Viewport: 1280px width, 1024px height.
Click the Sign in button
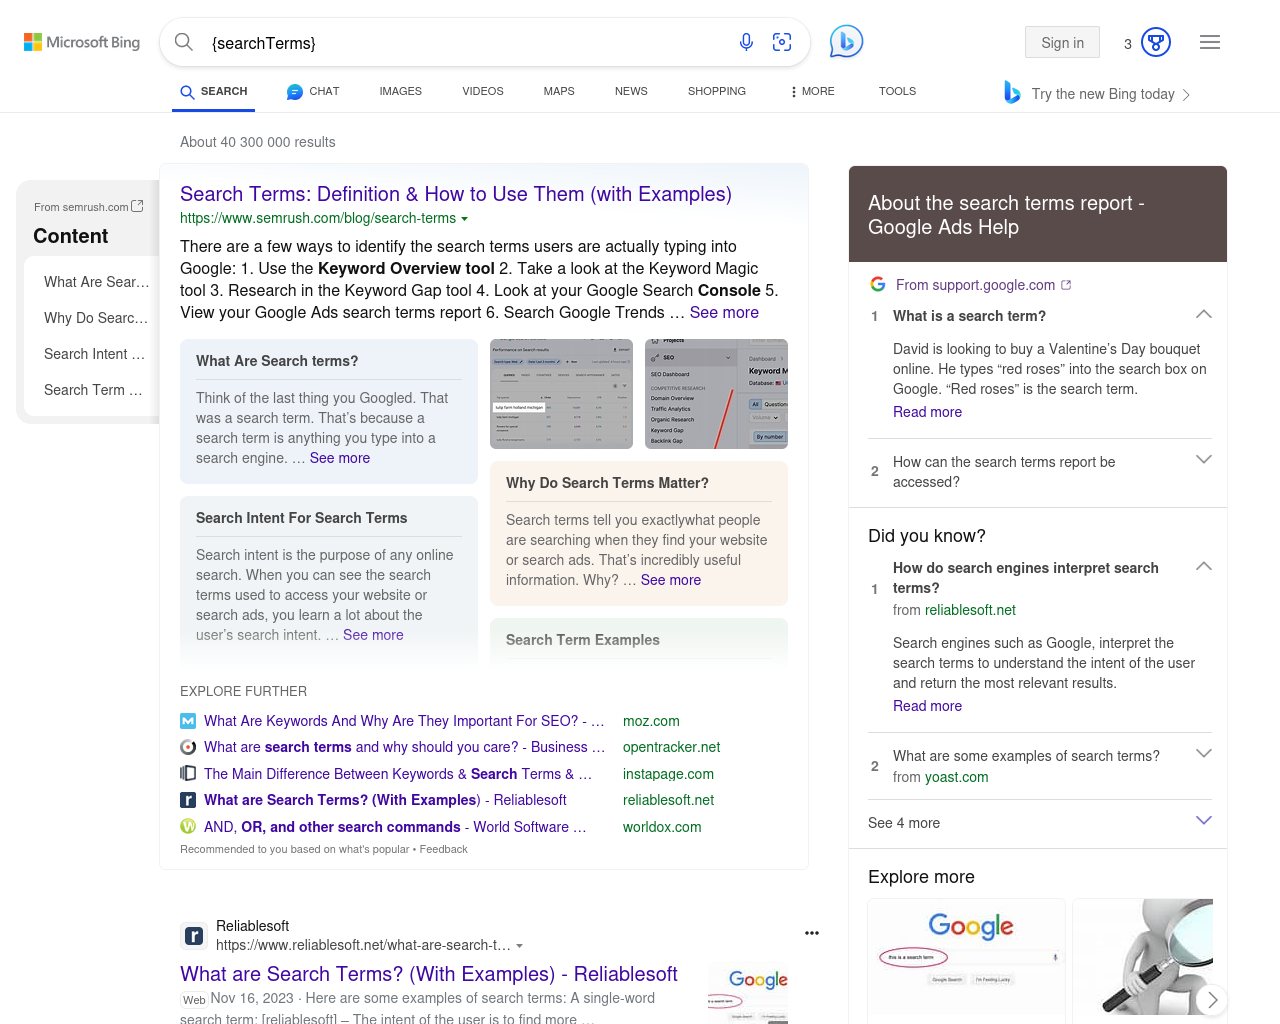(x=1062, y=42)
